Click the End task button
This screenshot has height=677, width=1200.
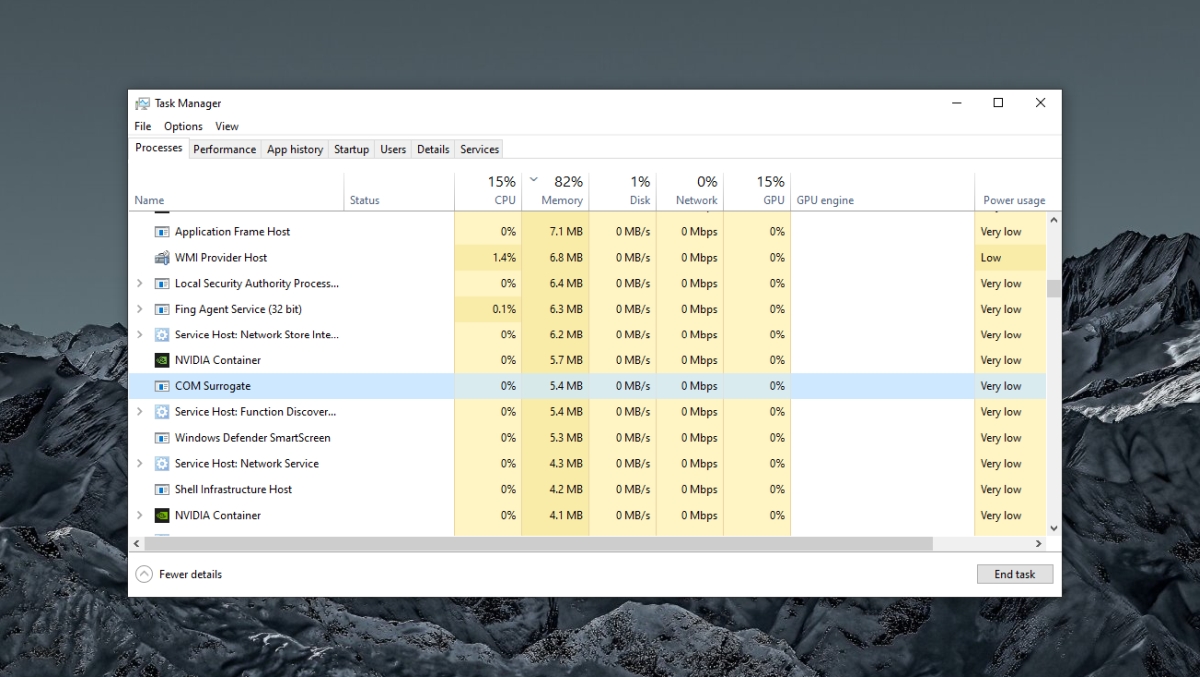1015,574
